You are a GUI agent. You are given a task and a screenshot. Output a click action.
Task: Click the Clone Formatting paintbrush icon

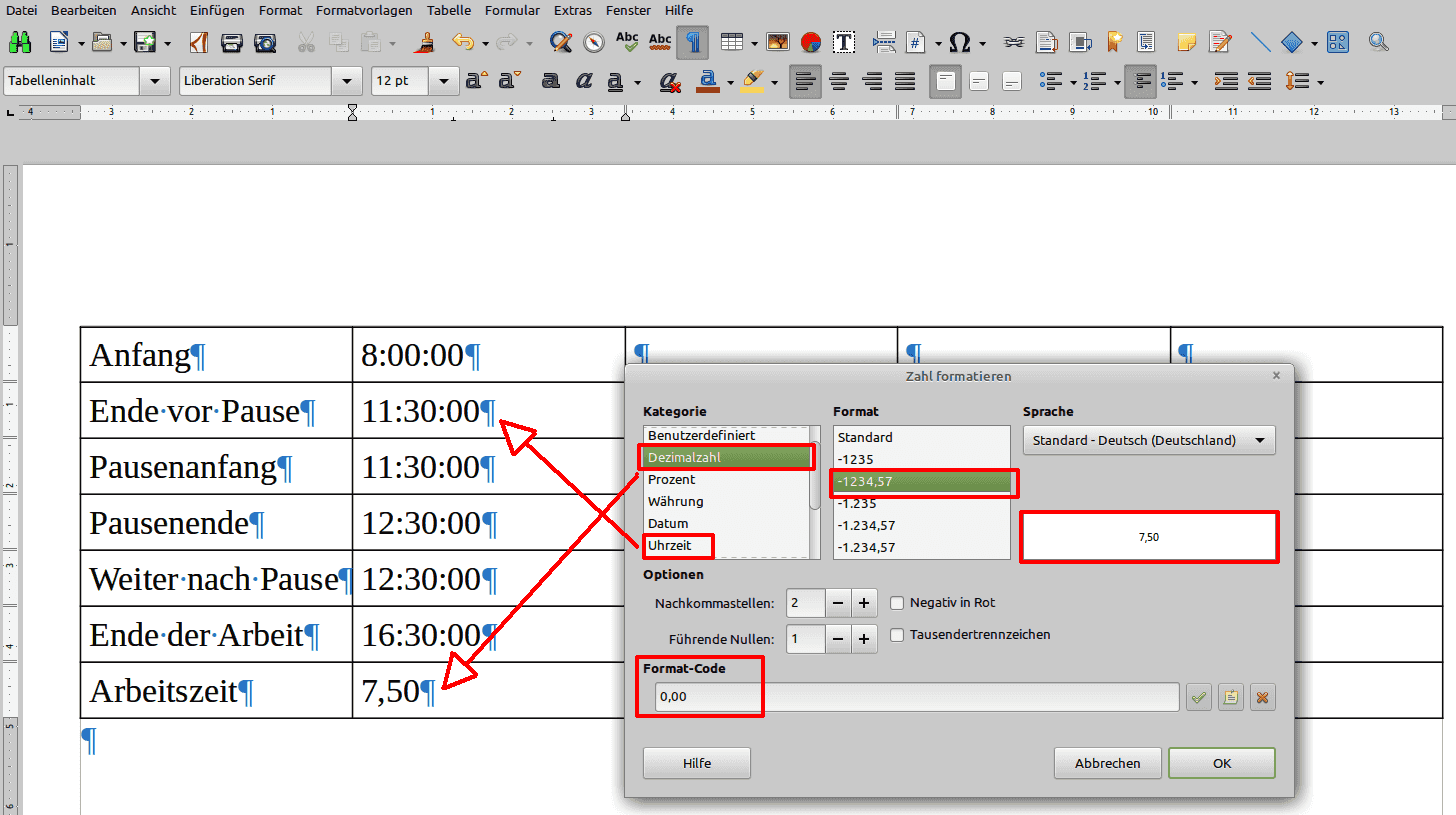(x=427, y=42)
